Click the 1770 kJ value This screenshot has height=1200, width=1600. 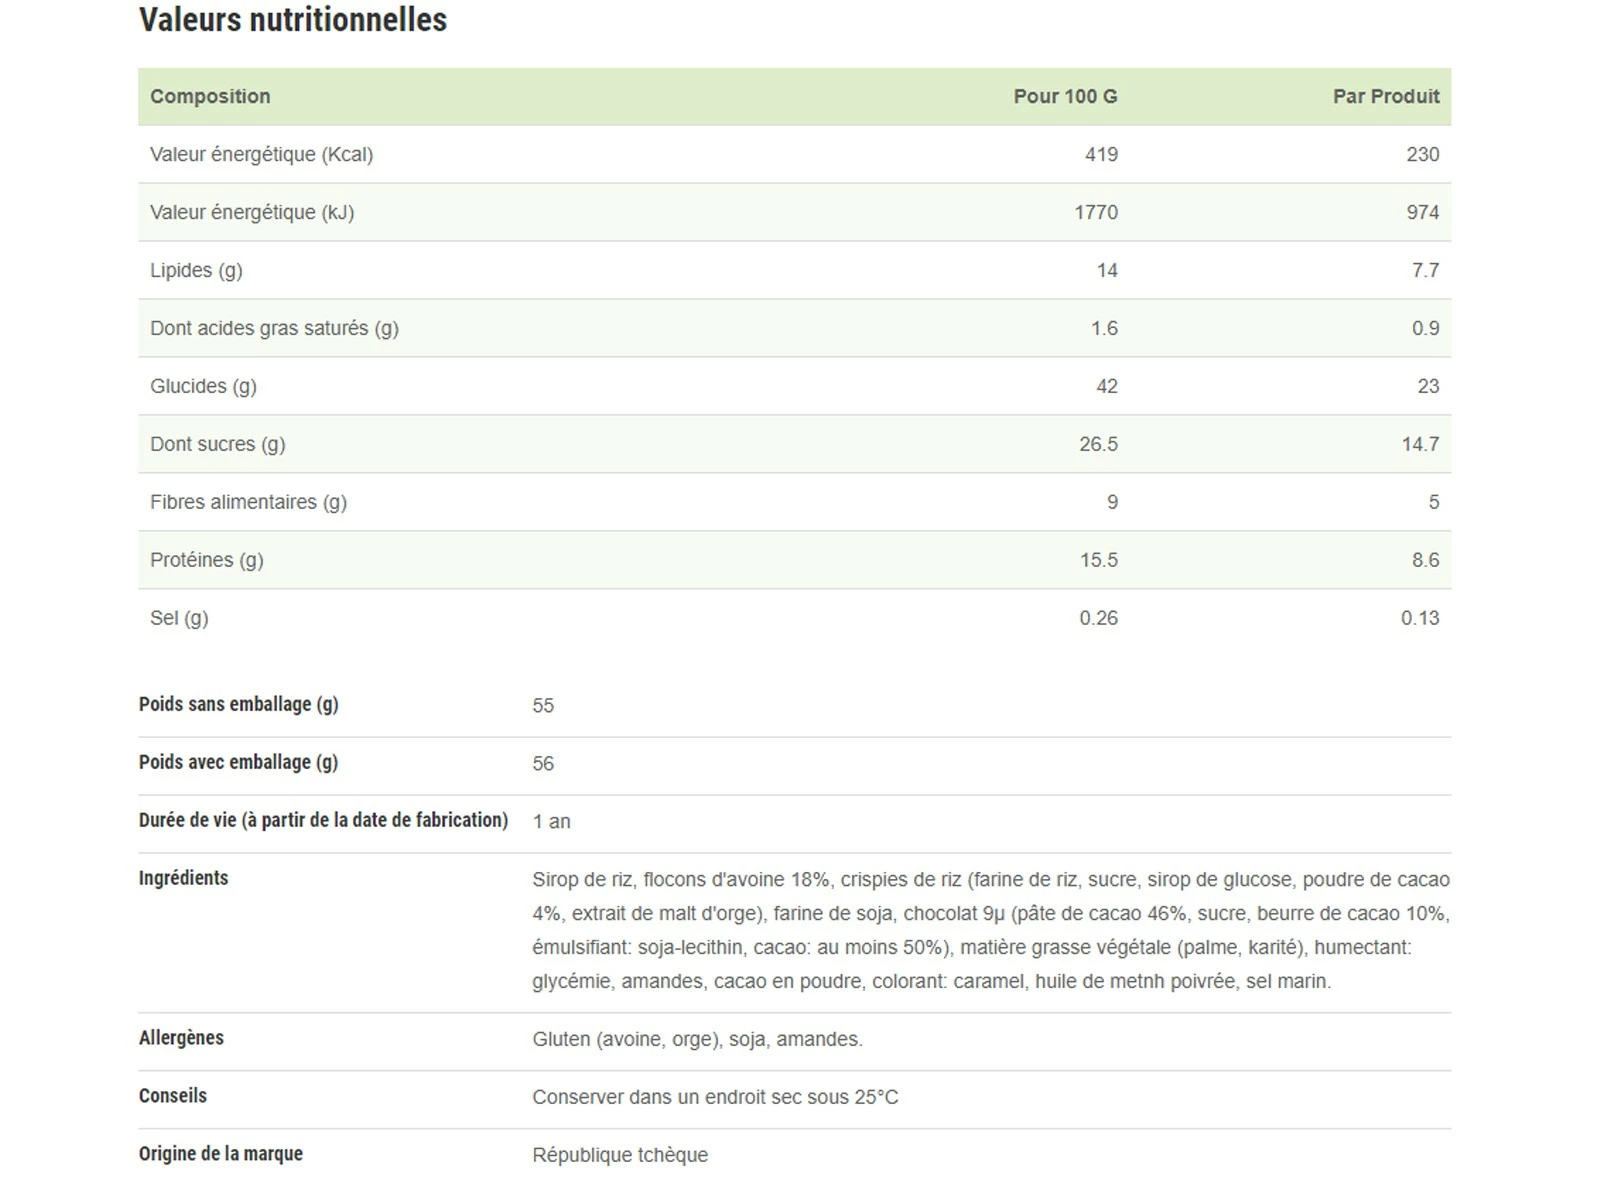[x=1096, y=212]
